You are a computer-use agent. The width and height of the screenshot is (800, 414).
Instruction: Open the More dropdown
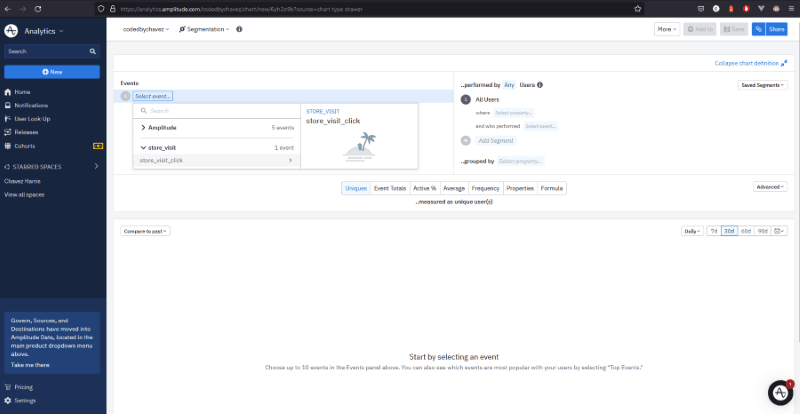667,29
